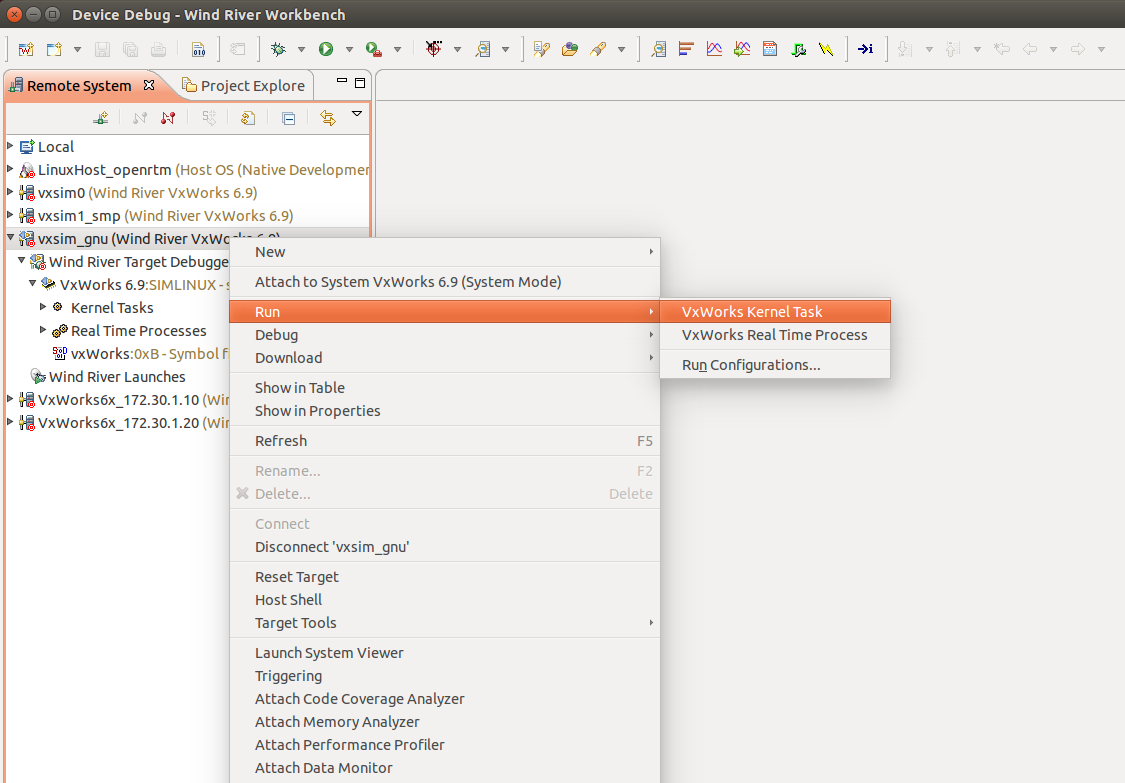
Task: Click the Define New Connection icon
Action: (x=101, y=118)
